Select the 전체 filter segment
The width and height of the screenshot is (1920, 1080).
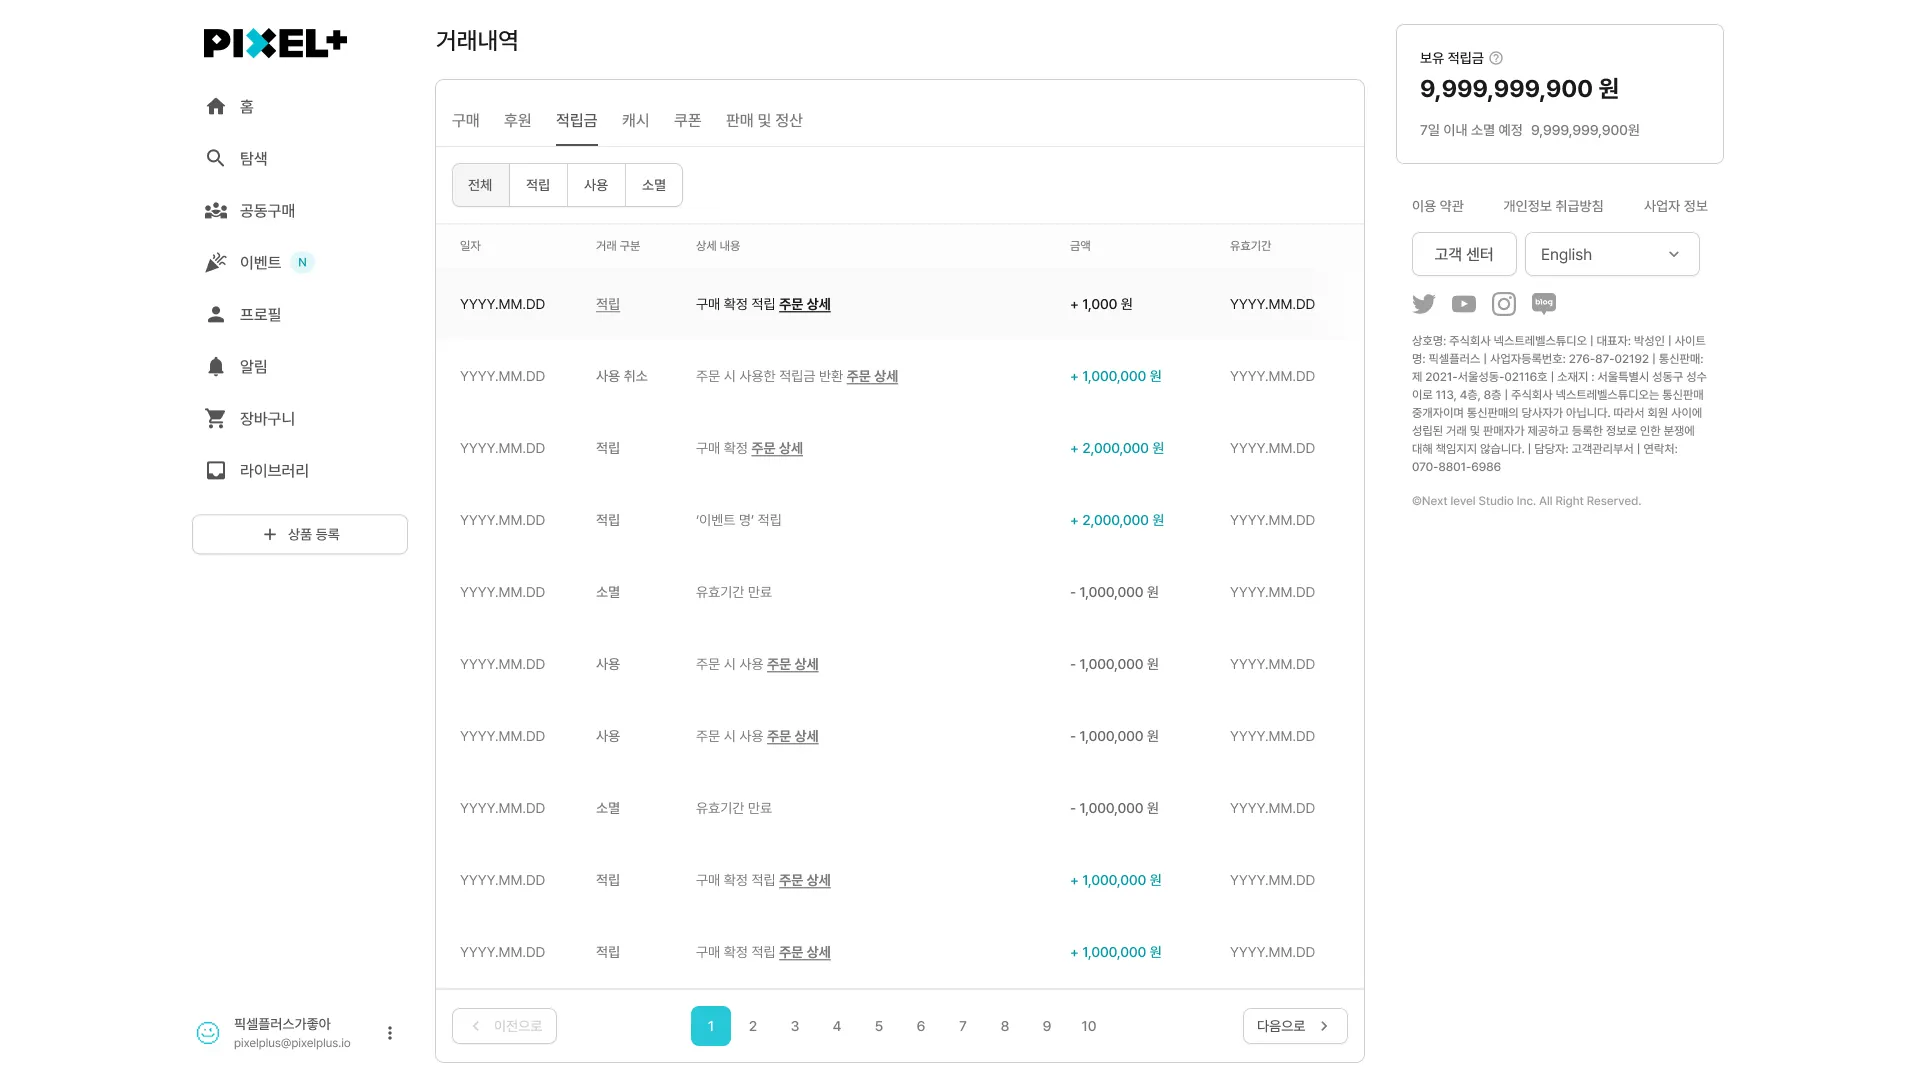click(x=480, y=185)
